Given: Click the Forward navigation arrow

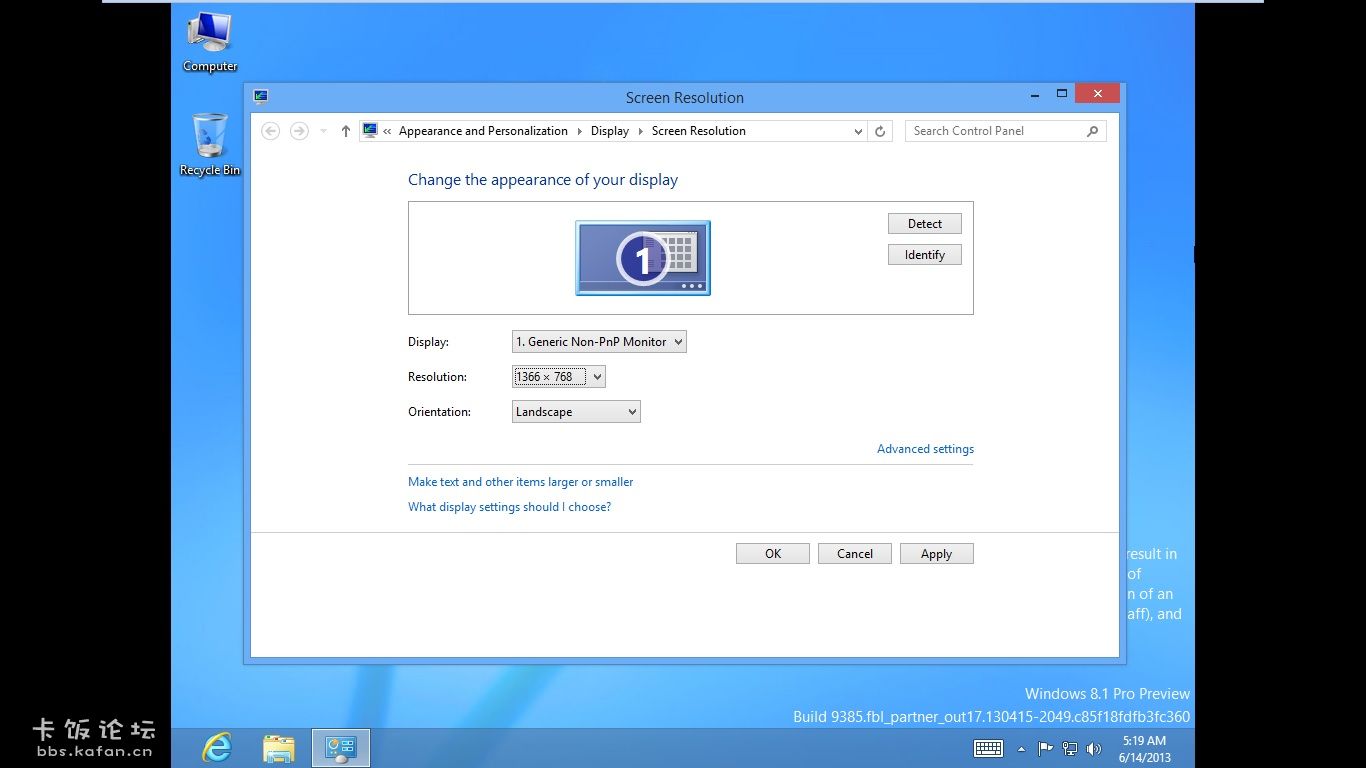Looking at the screenshot, I should 299,131.
